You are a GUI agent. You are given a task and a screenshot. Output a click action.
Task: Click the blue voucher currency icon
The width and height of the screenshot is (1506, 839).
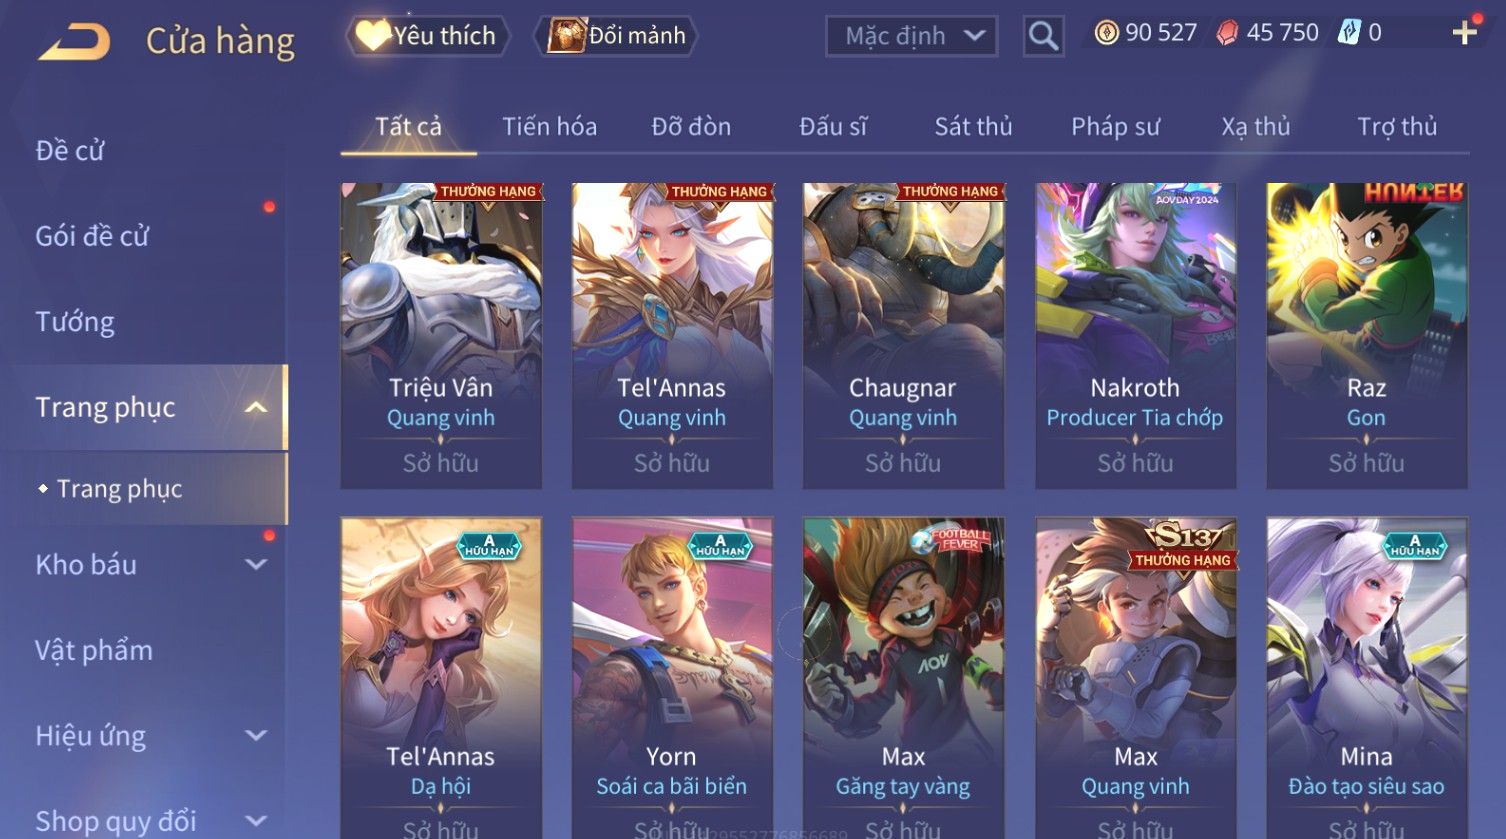[x=1349, y=33]
